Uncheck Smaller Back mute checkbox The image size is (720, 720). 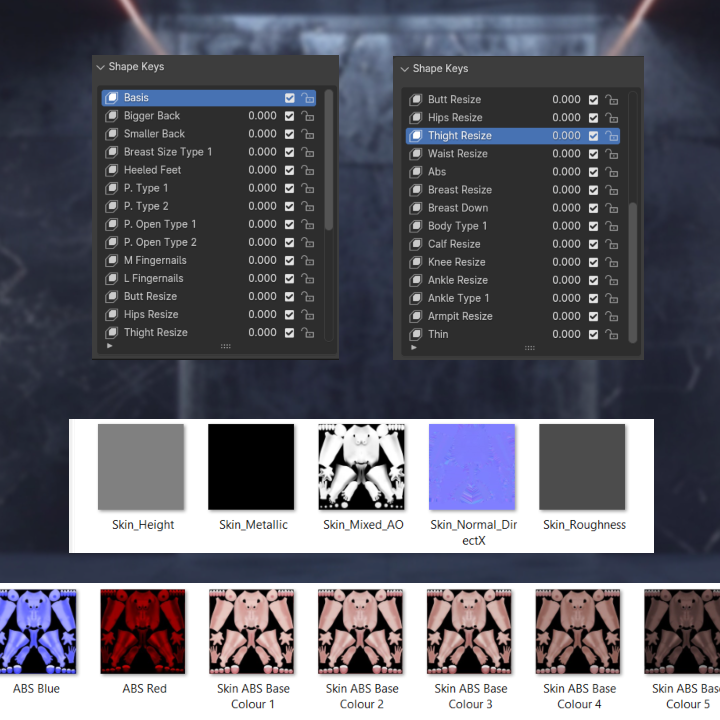tap(289, 134)
